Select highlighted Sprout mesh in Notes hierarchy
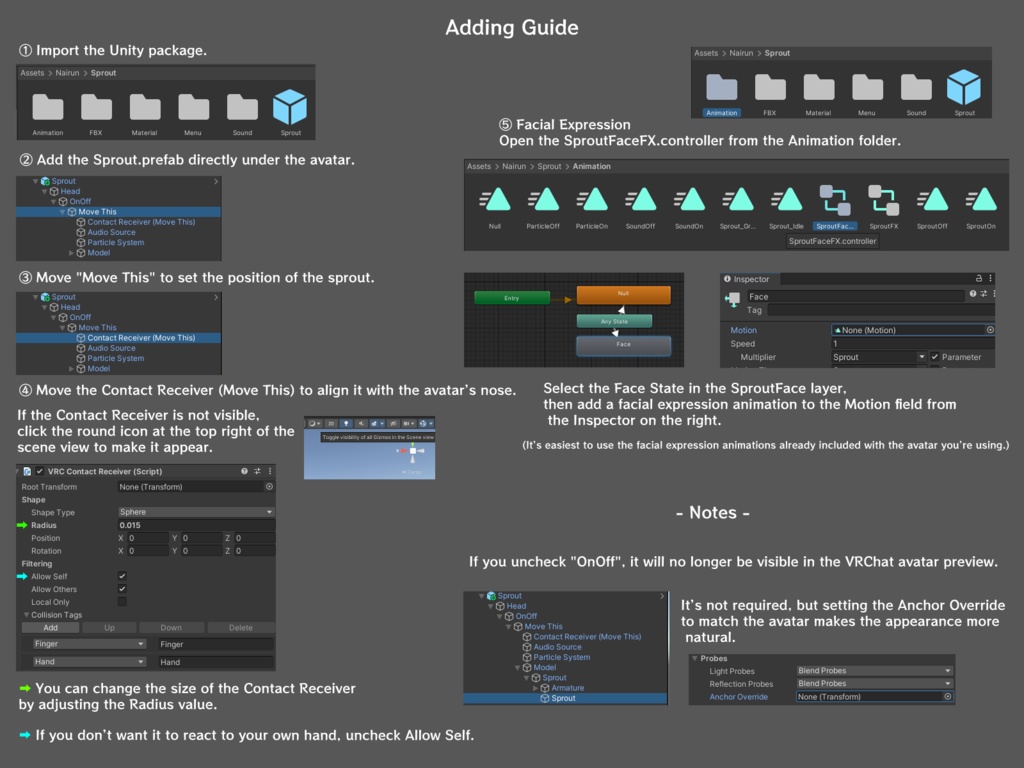Viewport: 1024px width, 768px height. coord(566,698)
